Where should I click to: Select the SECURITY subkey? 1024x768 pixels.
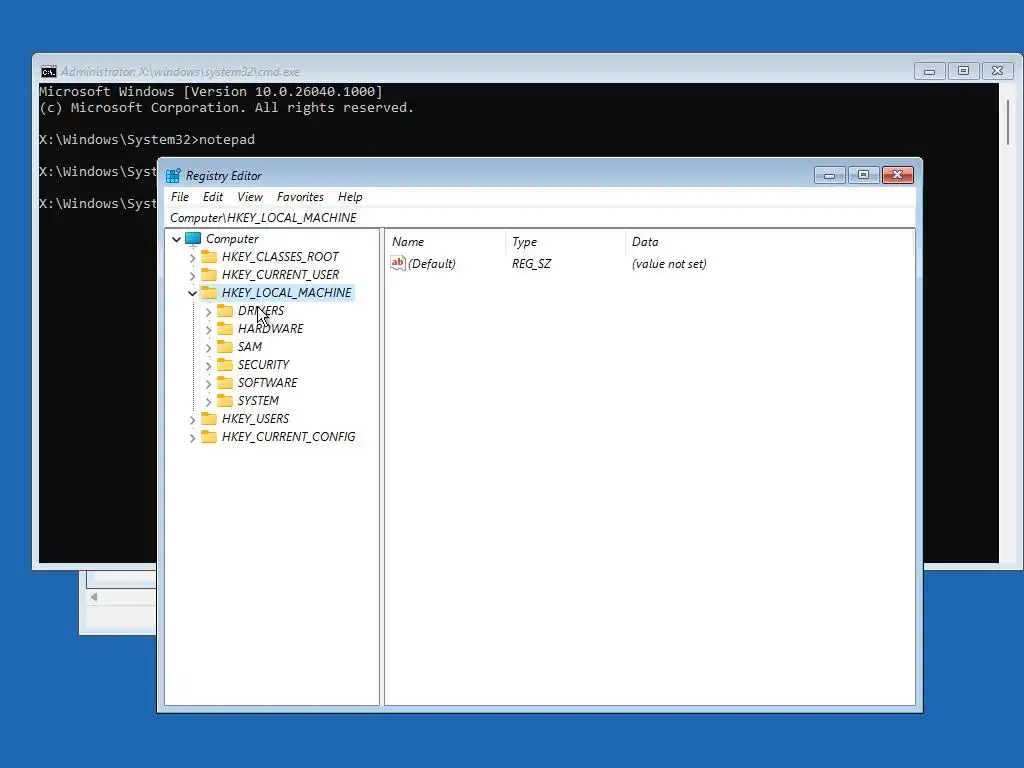coord(263,364)
